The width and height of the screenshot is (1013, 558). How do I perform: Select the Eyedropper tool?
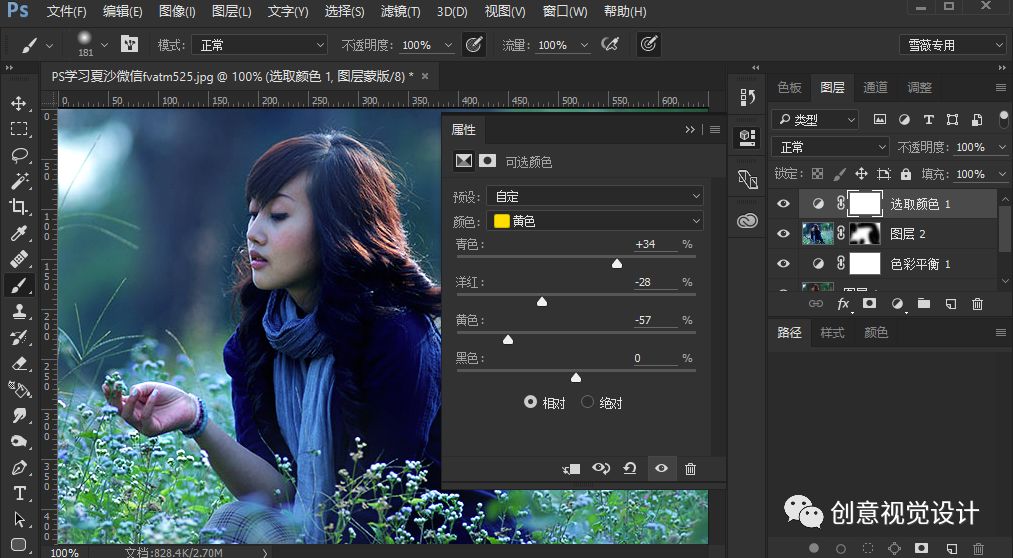[19, 232]
